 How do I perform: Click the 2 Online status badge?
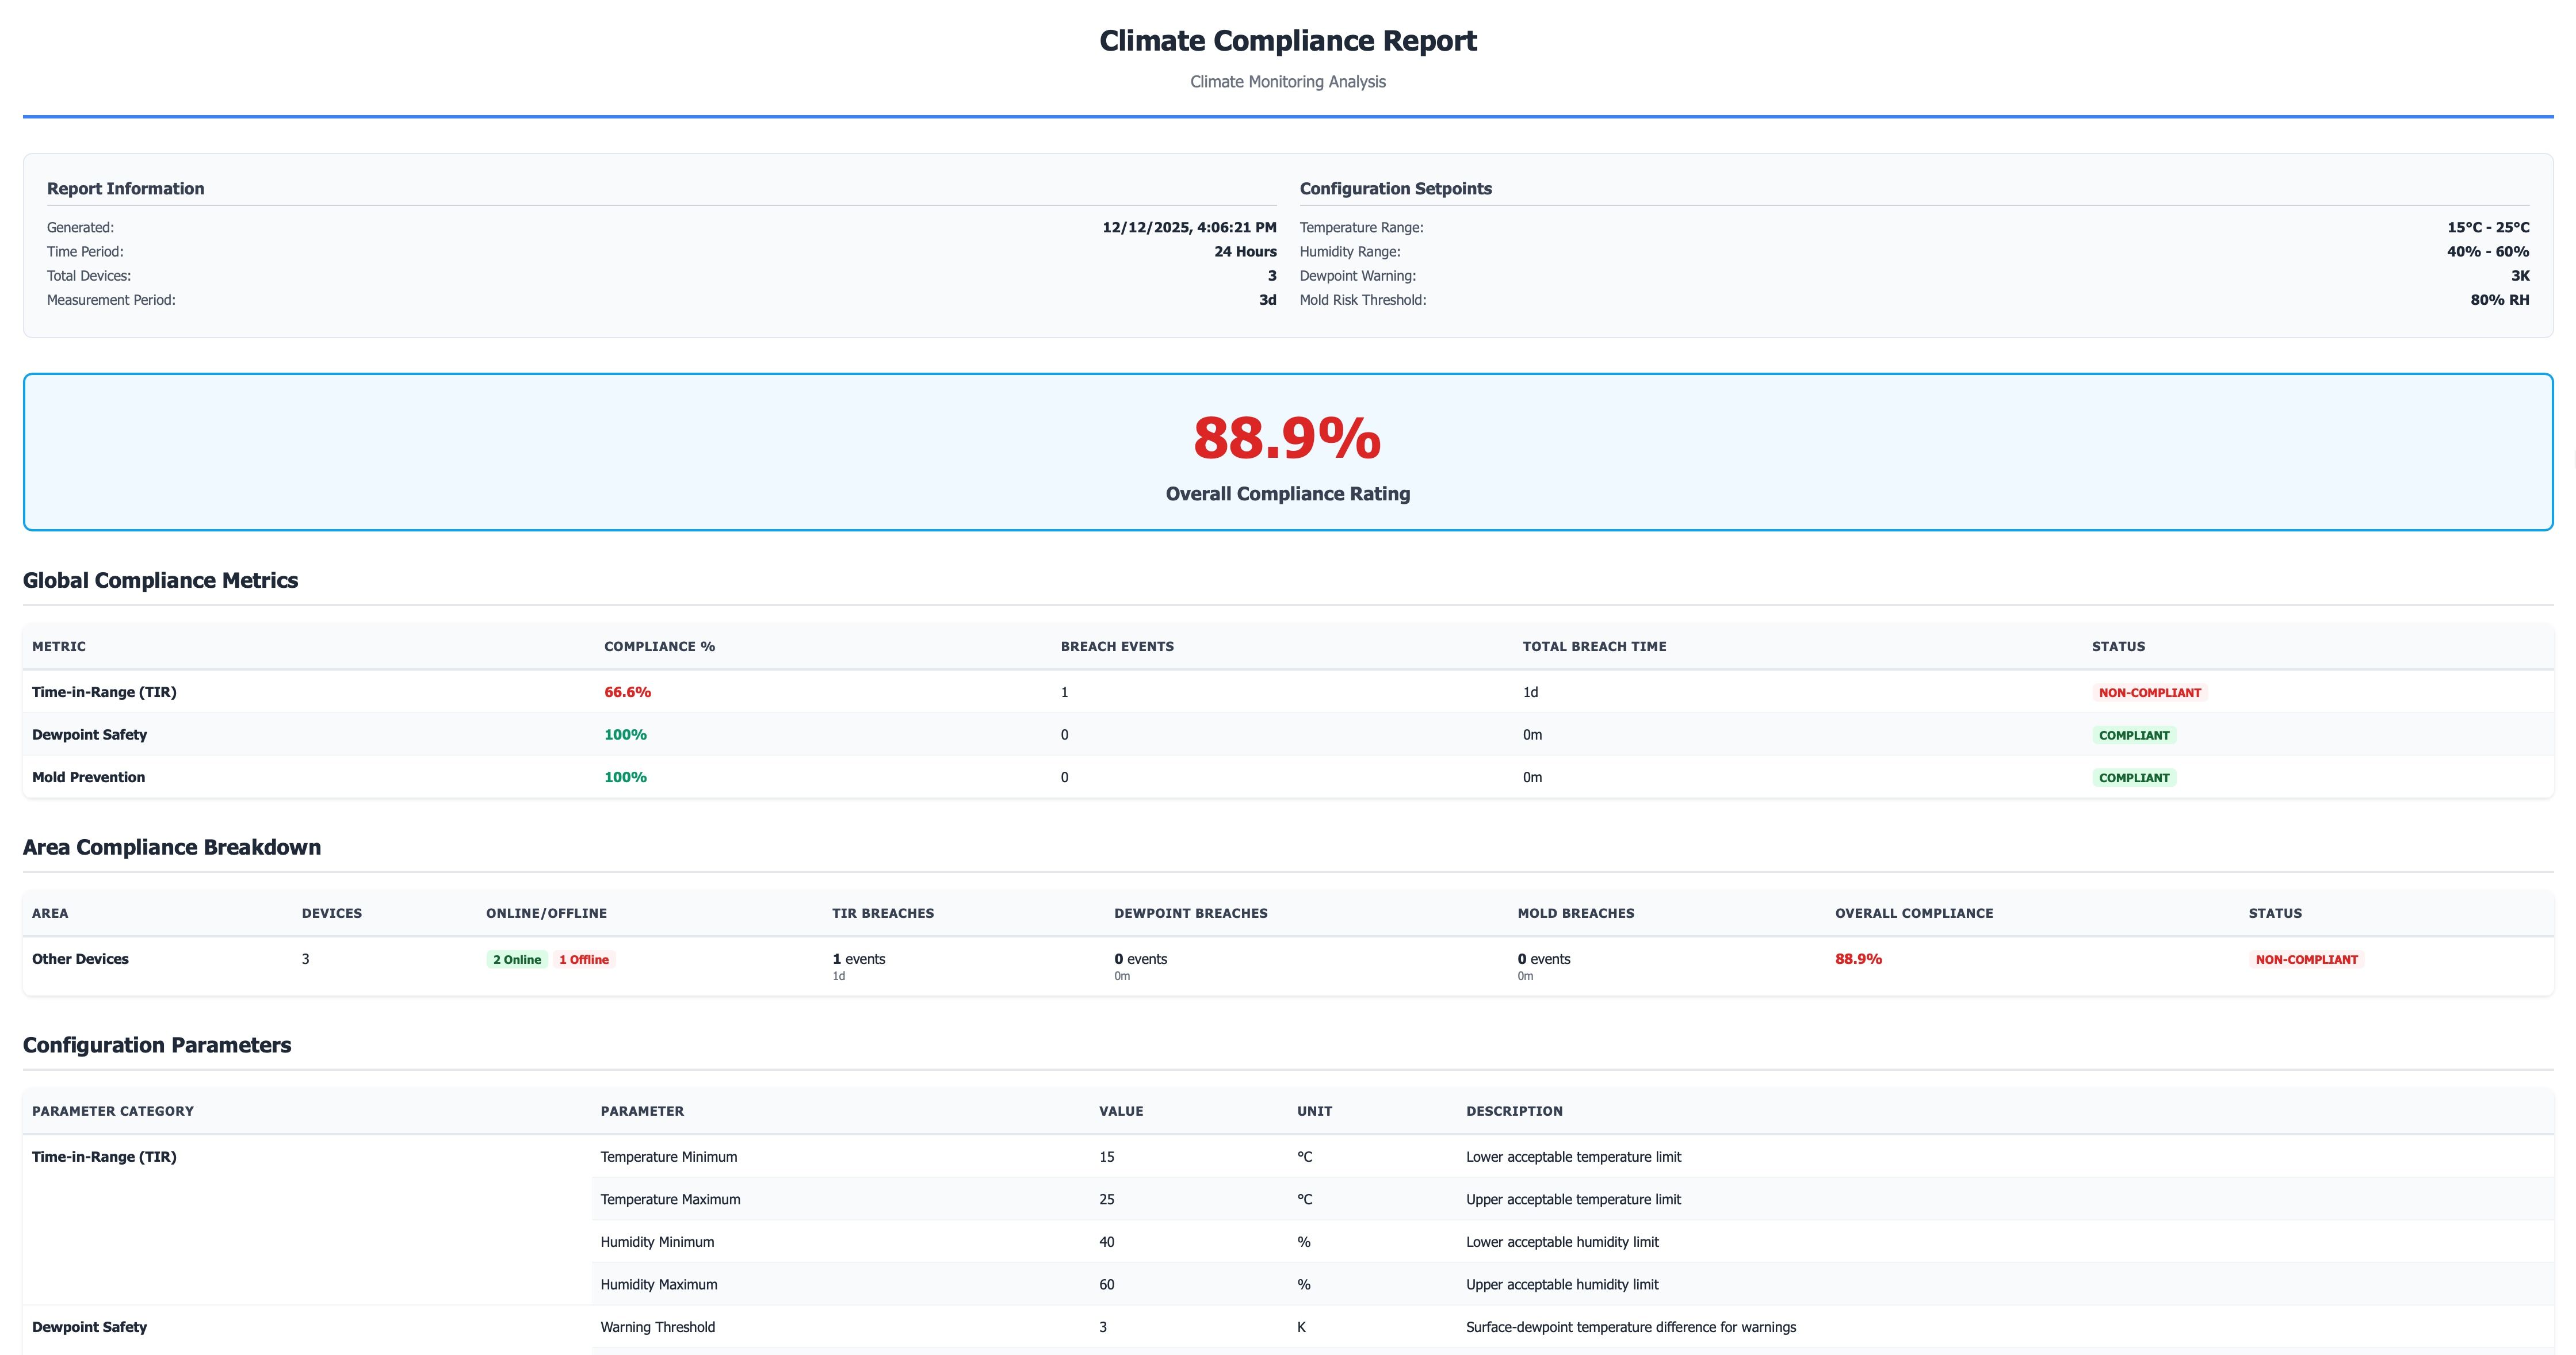tap(516, 960)
